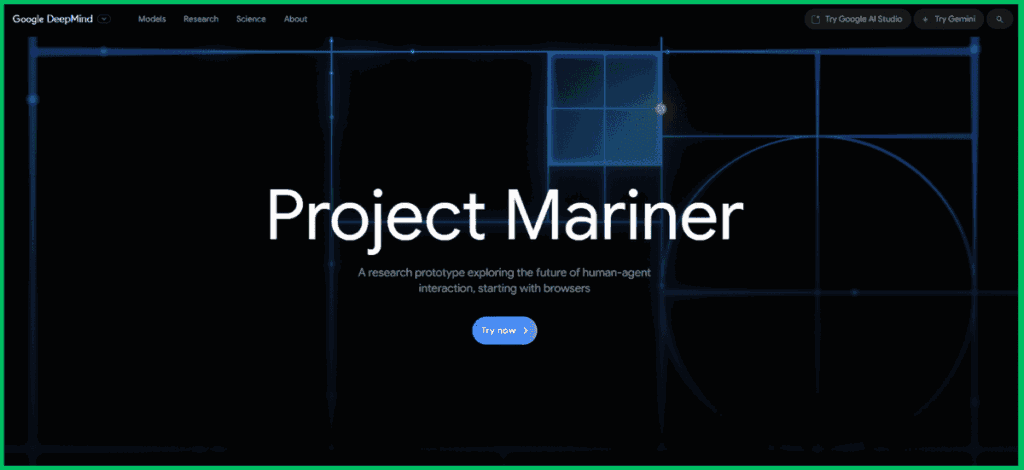The width and height of the screenshot is (1024, 470).
Task: Click Try Google AI Studio button
Action: 857,20
